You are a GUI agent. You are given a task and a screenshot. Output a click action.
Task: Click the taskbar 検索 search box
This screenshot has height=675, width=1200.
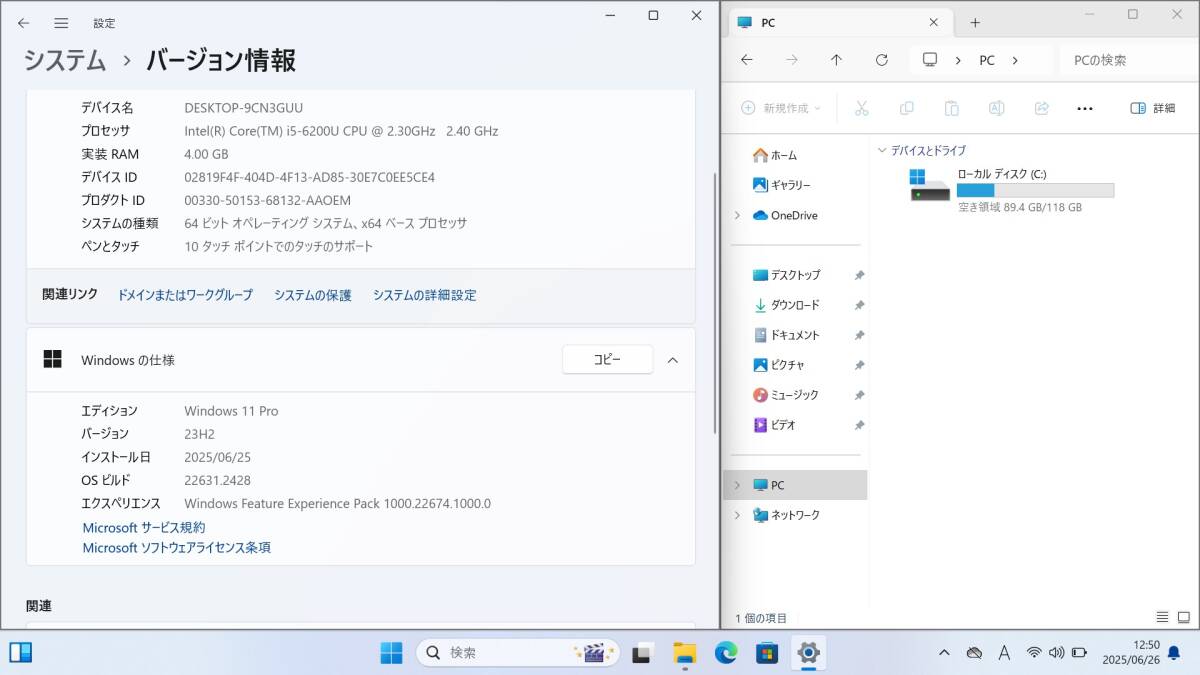pyautogui.click(x=519, y=653)
